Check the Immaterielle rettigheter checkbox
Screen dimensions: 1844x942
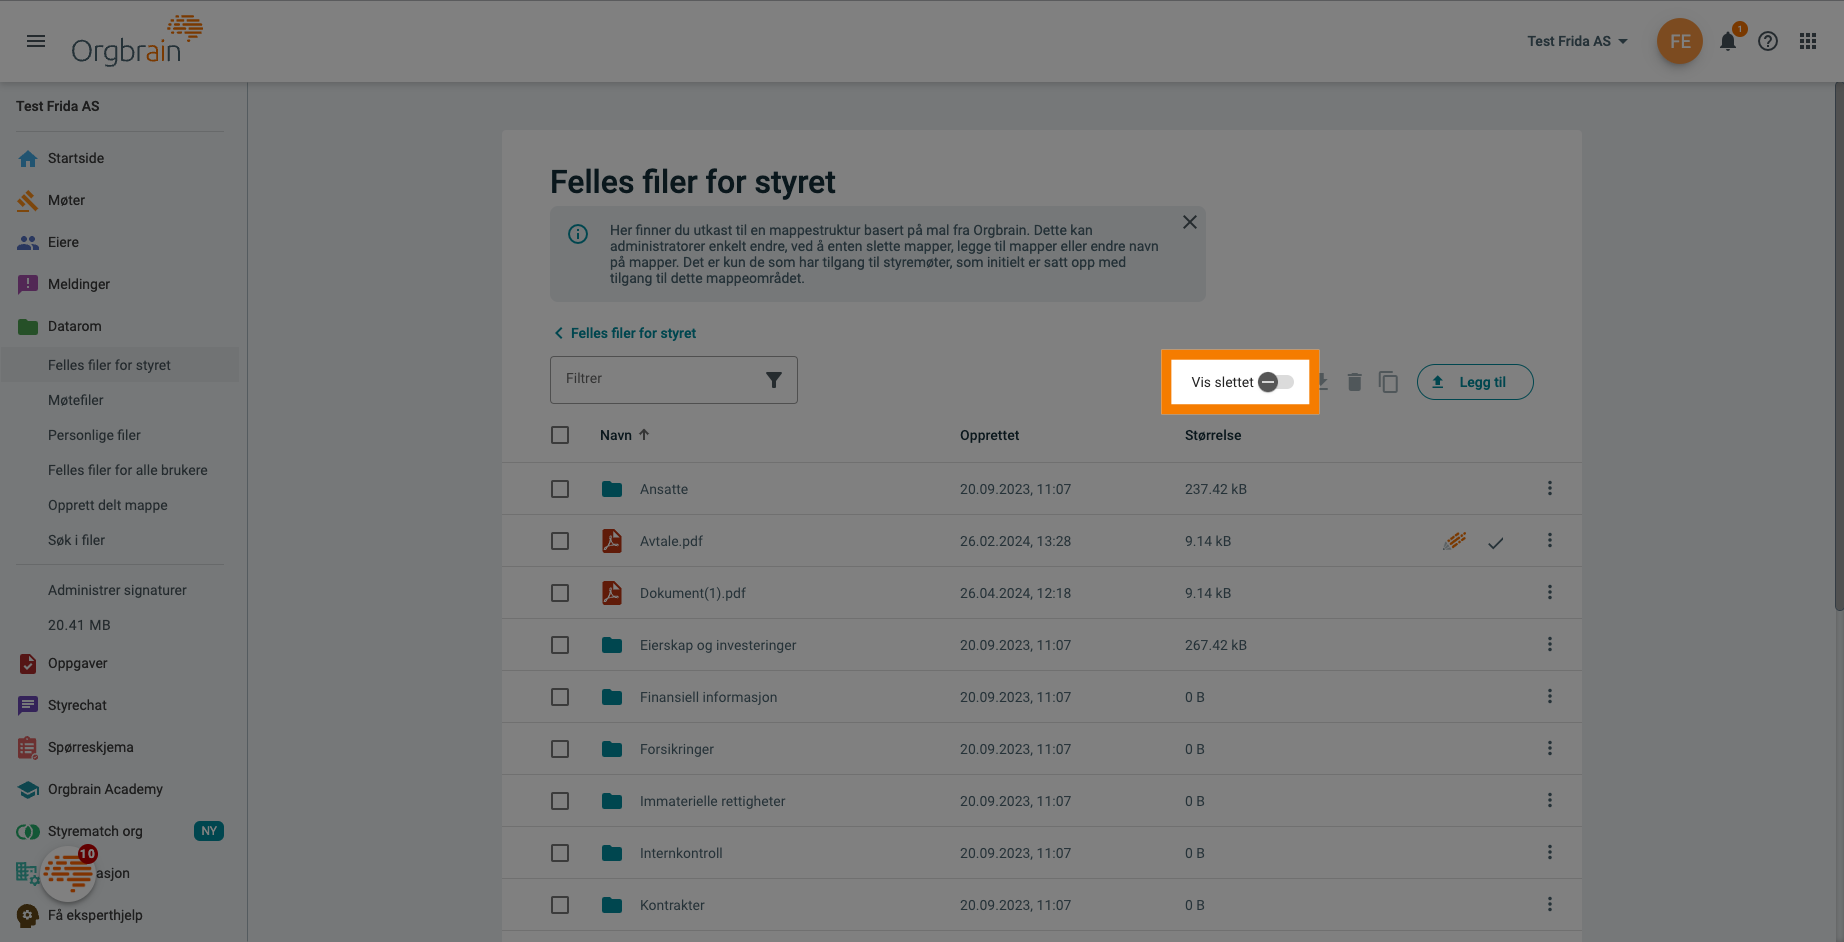(560, 801)
